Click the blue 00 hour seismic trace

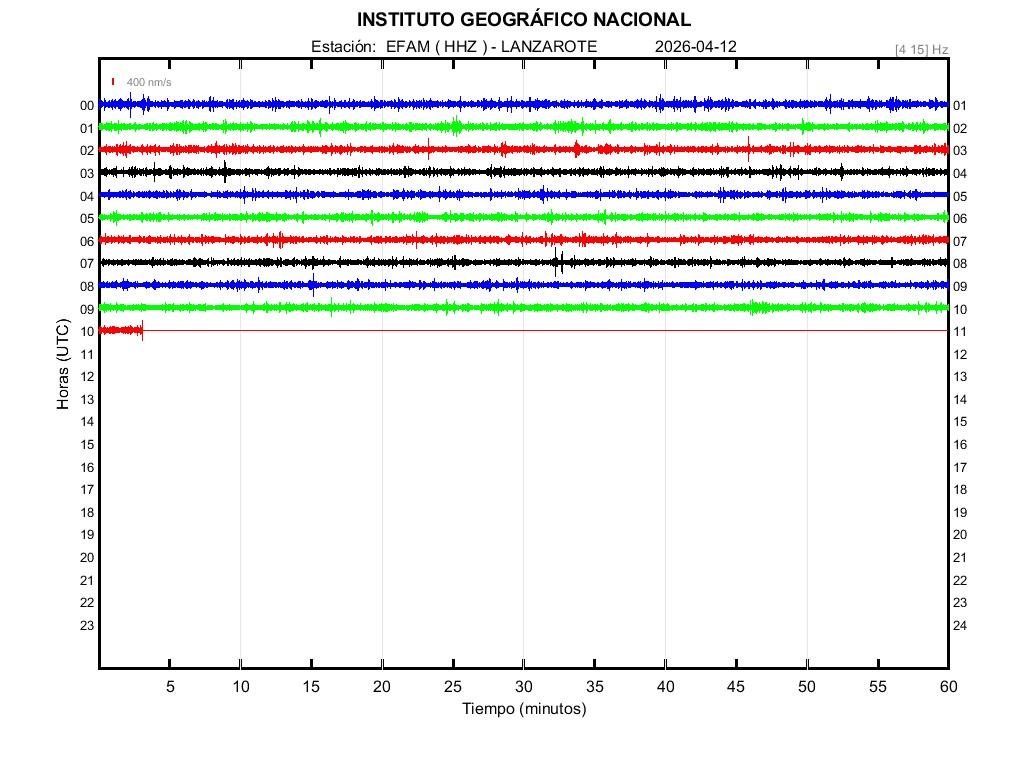(523, 104)
